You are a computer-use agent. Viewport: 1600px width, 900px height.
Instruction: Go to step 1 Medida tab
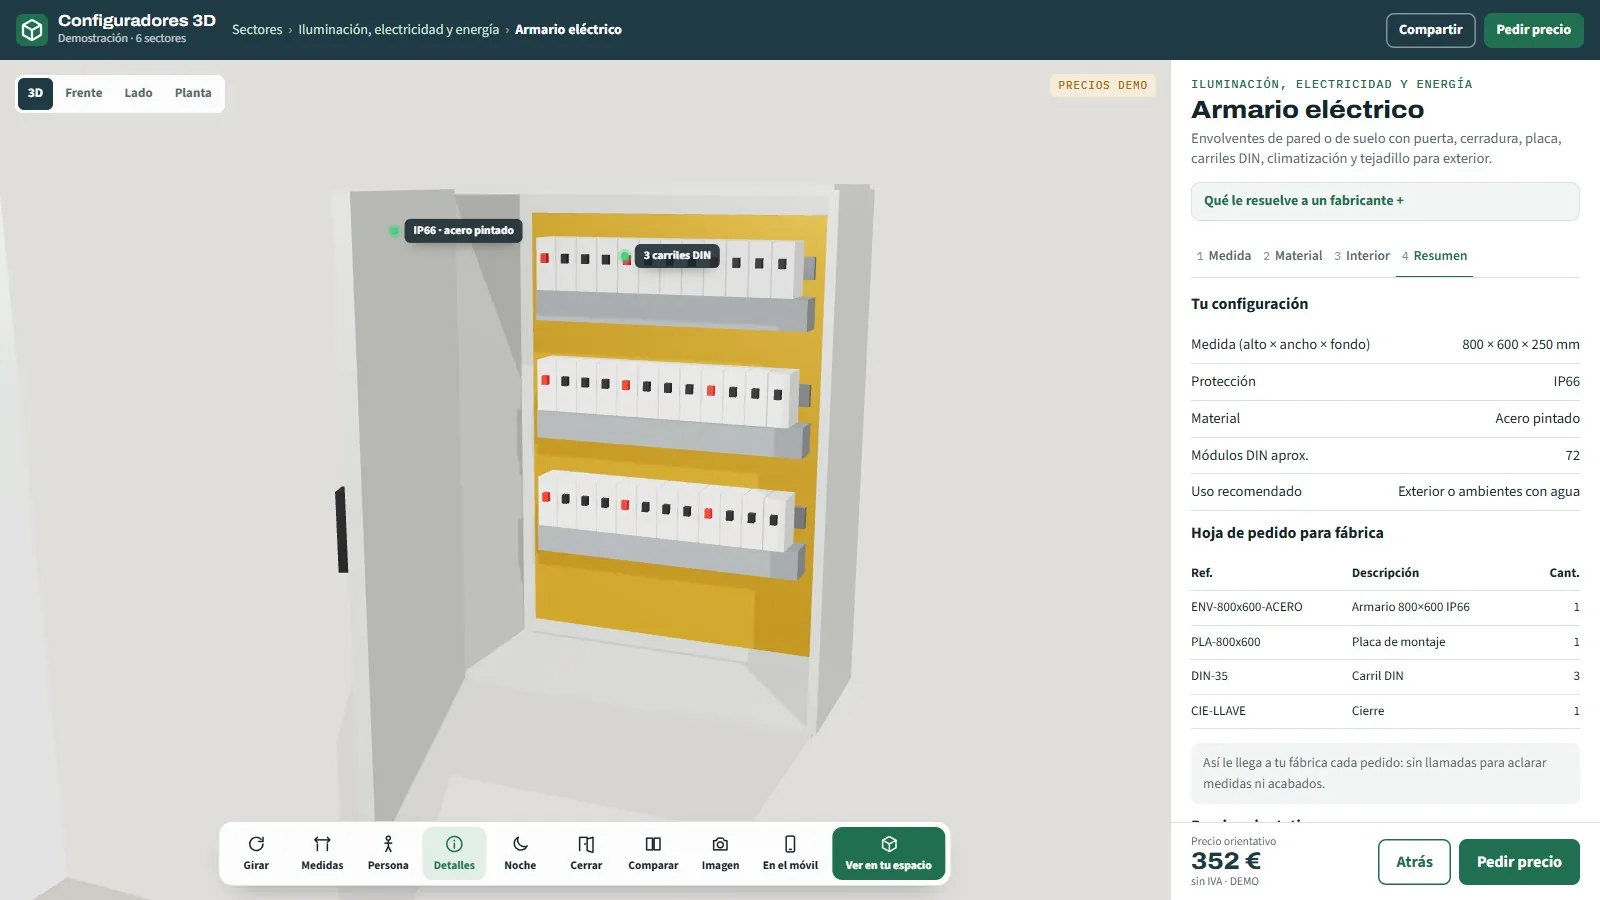click(x=1224, y=256)
